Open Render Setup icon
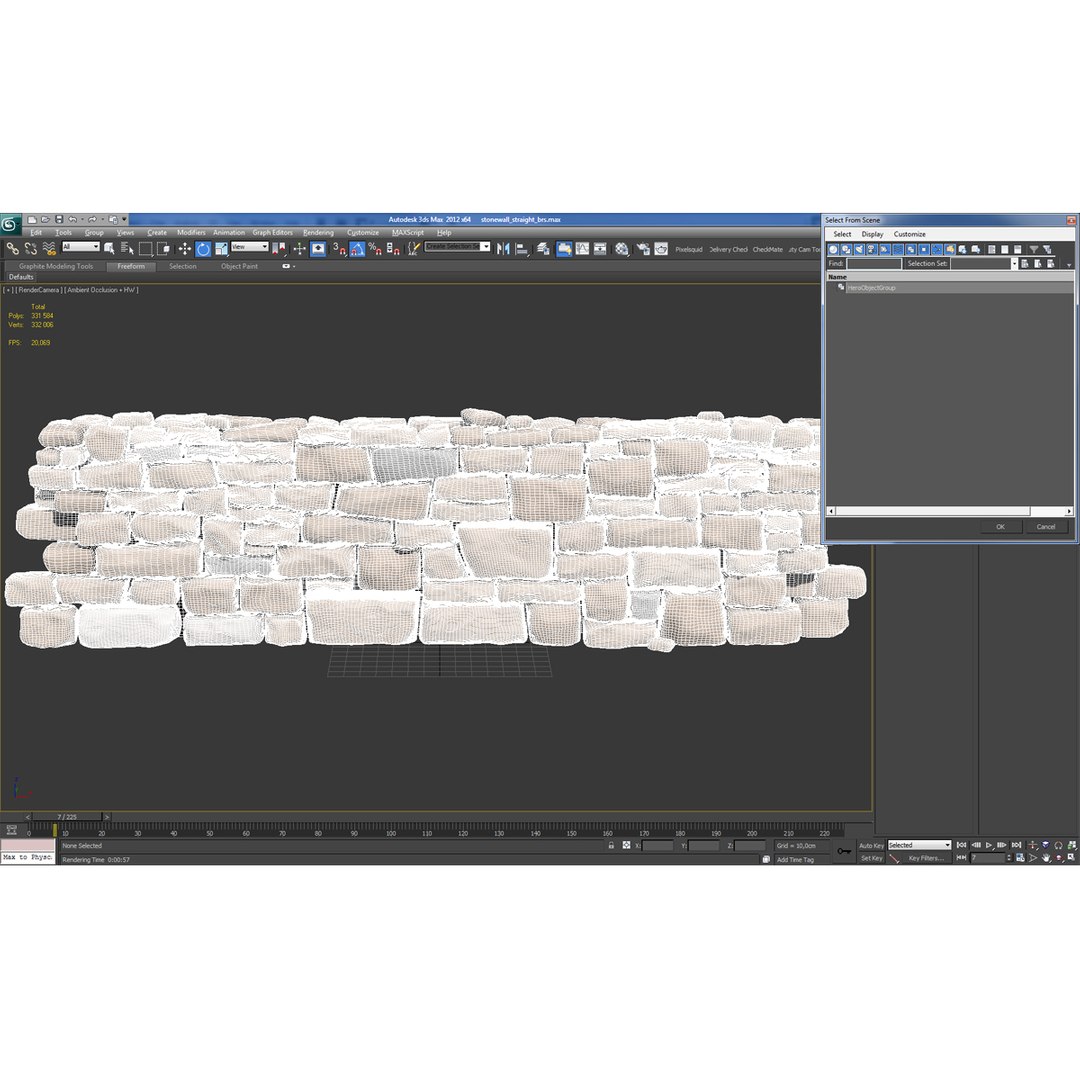The image size is (1080, 1080). pyautogui.click(x=643, y=249)
